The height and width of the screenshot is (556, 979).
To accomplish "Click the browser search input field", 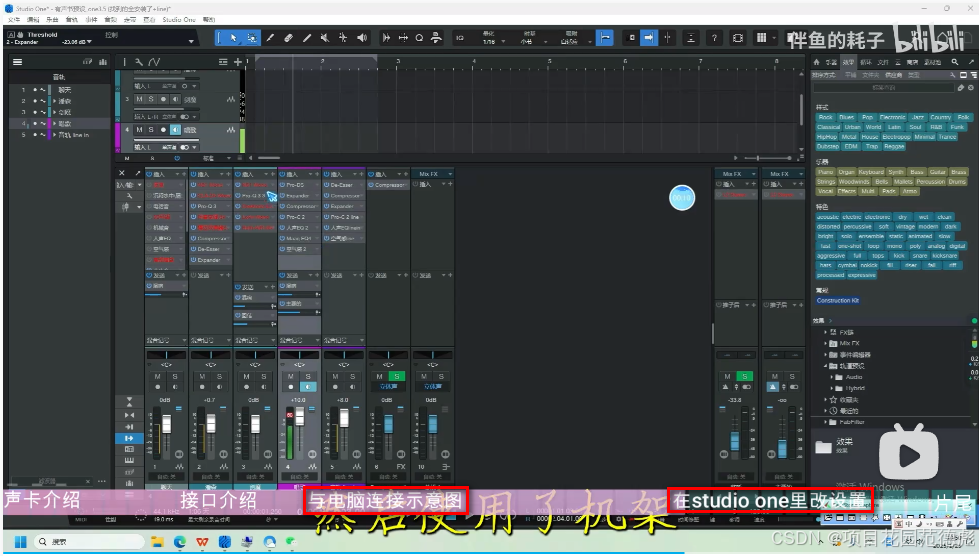I will click(883, 88).
